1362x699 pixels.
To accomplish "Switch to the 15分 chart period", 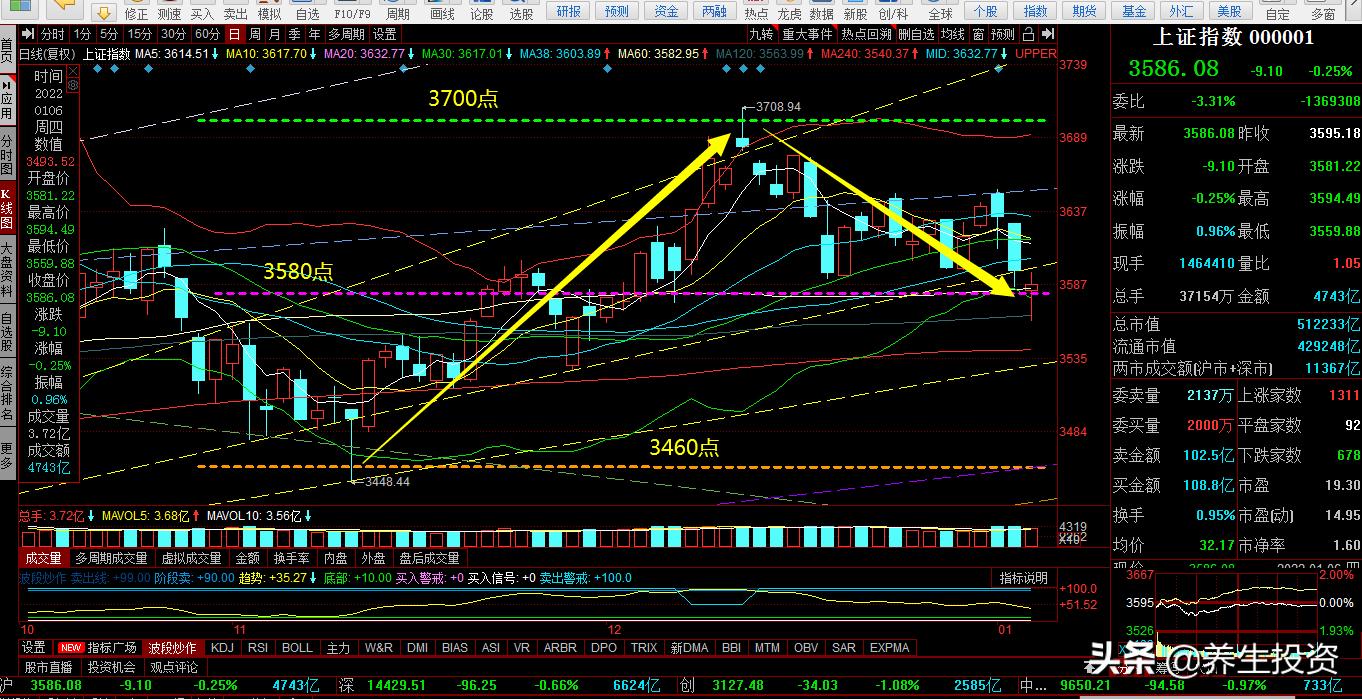I will coord(139,33).
